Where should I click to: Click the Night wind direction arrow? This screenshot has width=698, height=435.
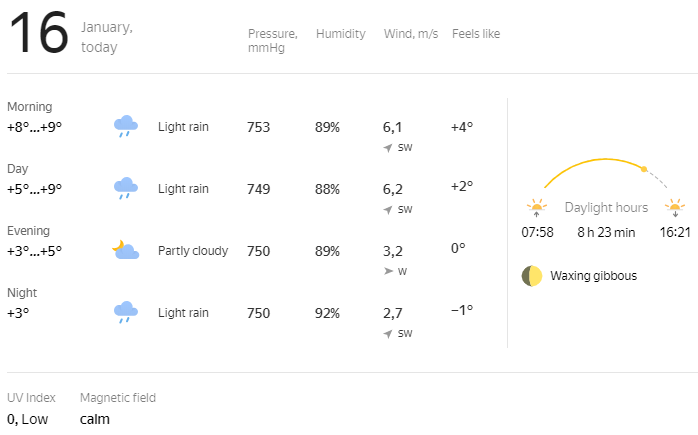click(x=388, y=334)
